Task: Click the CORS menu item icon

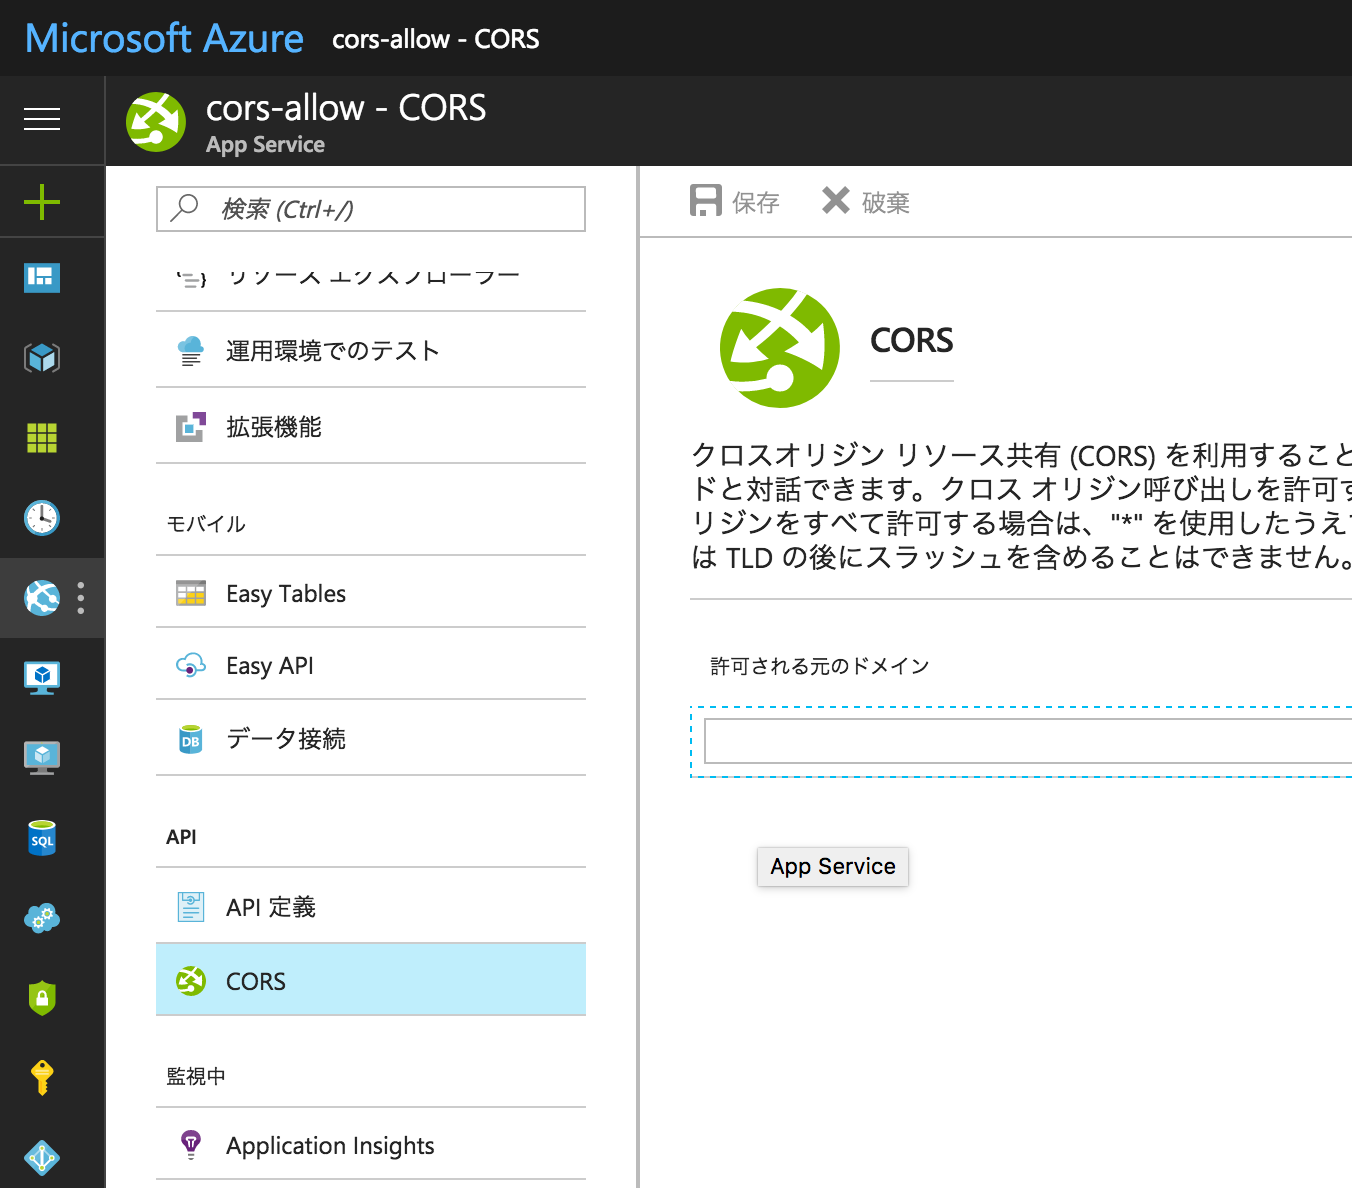Action: point(190,981)
